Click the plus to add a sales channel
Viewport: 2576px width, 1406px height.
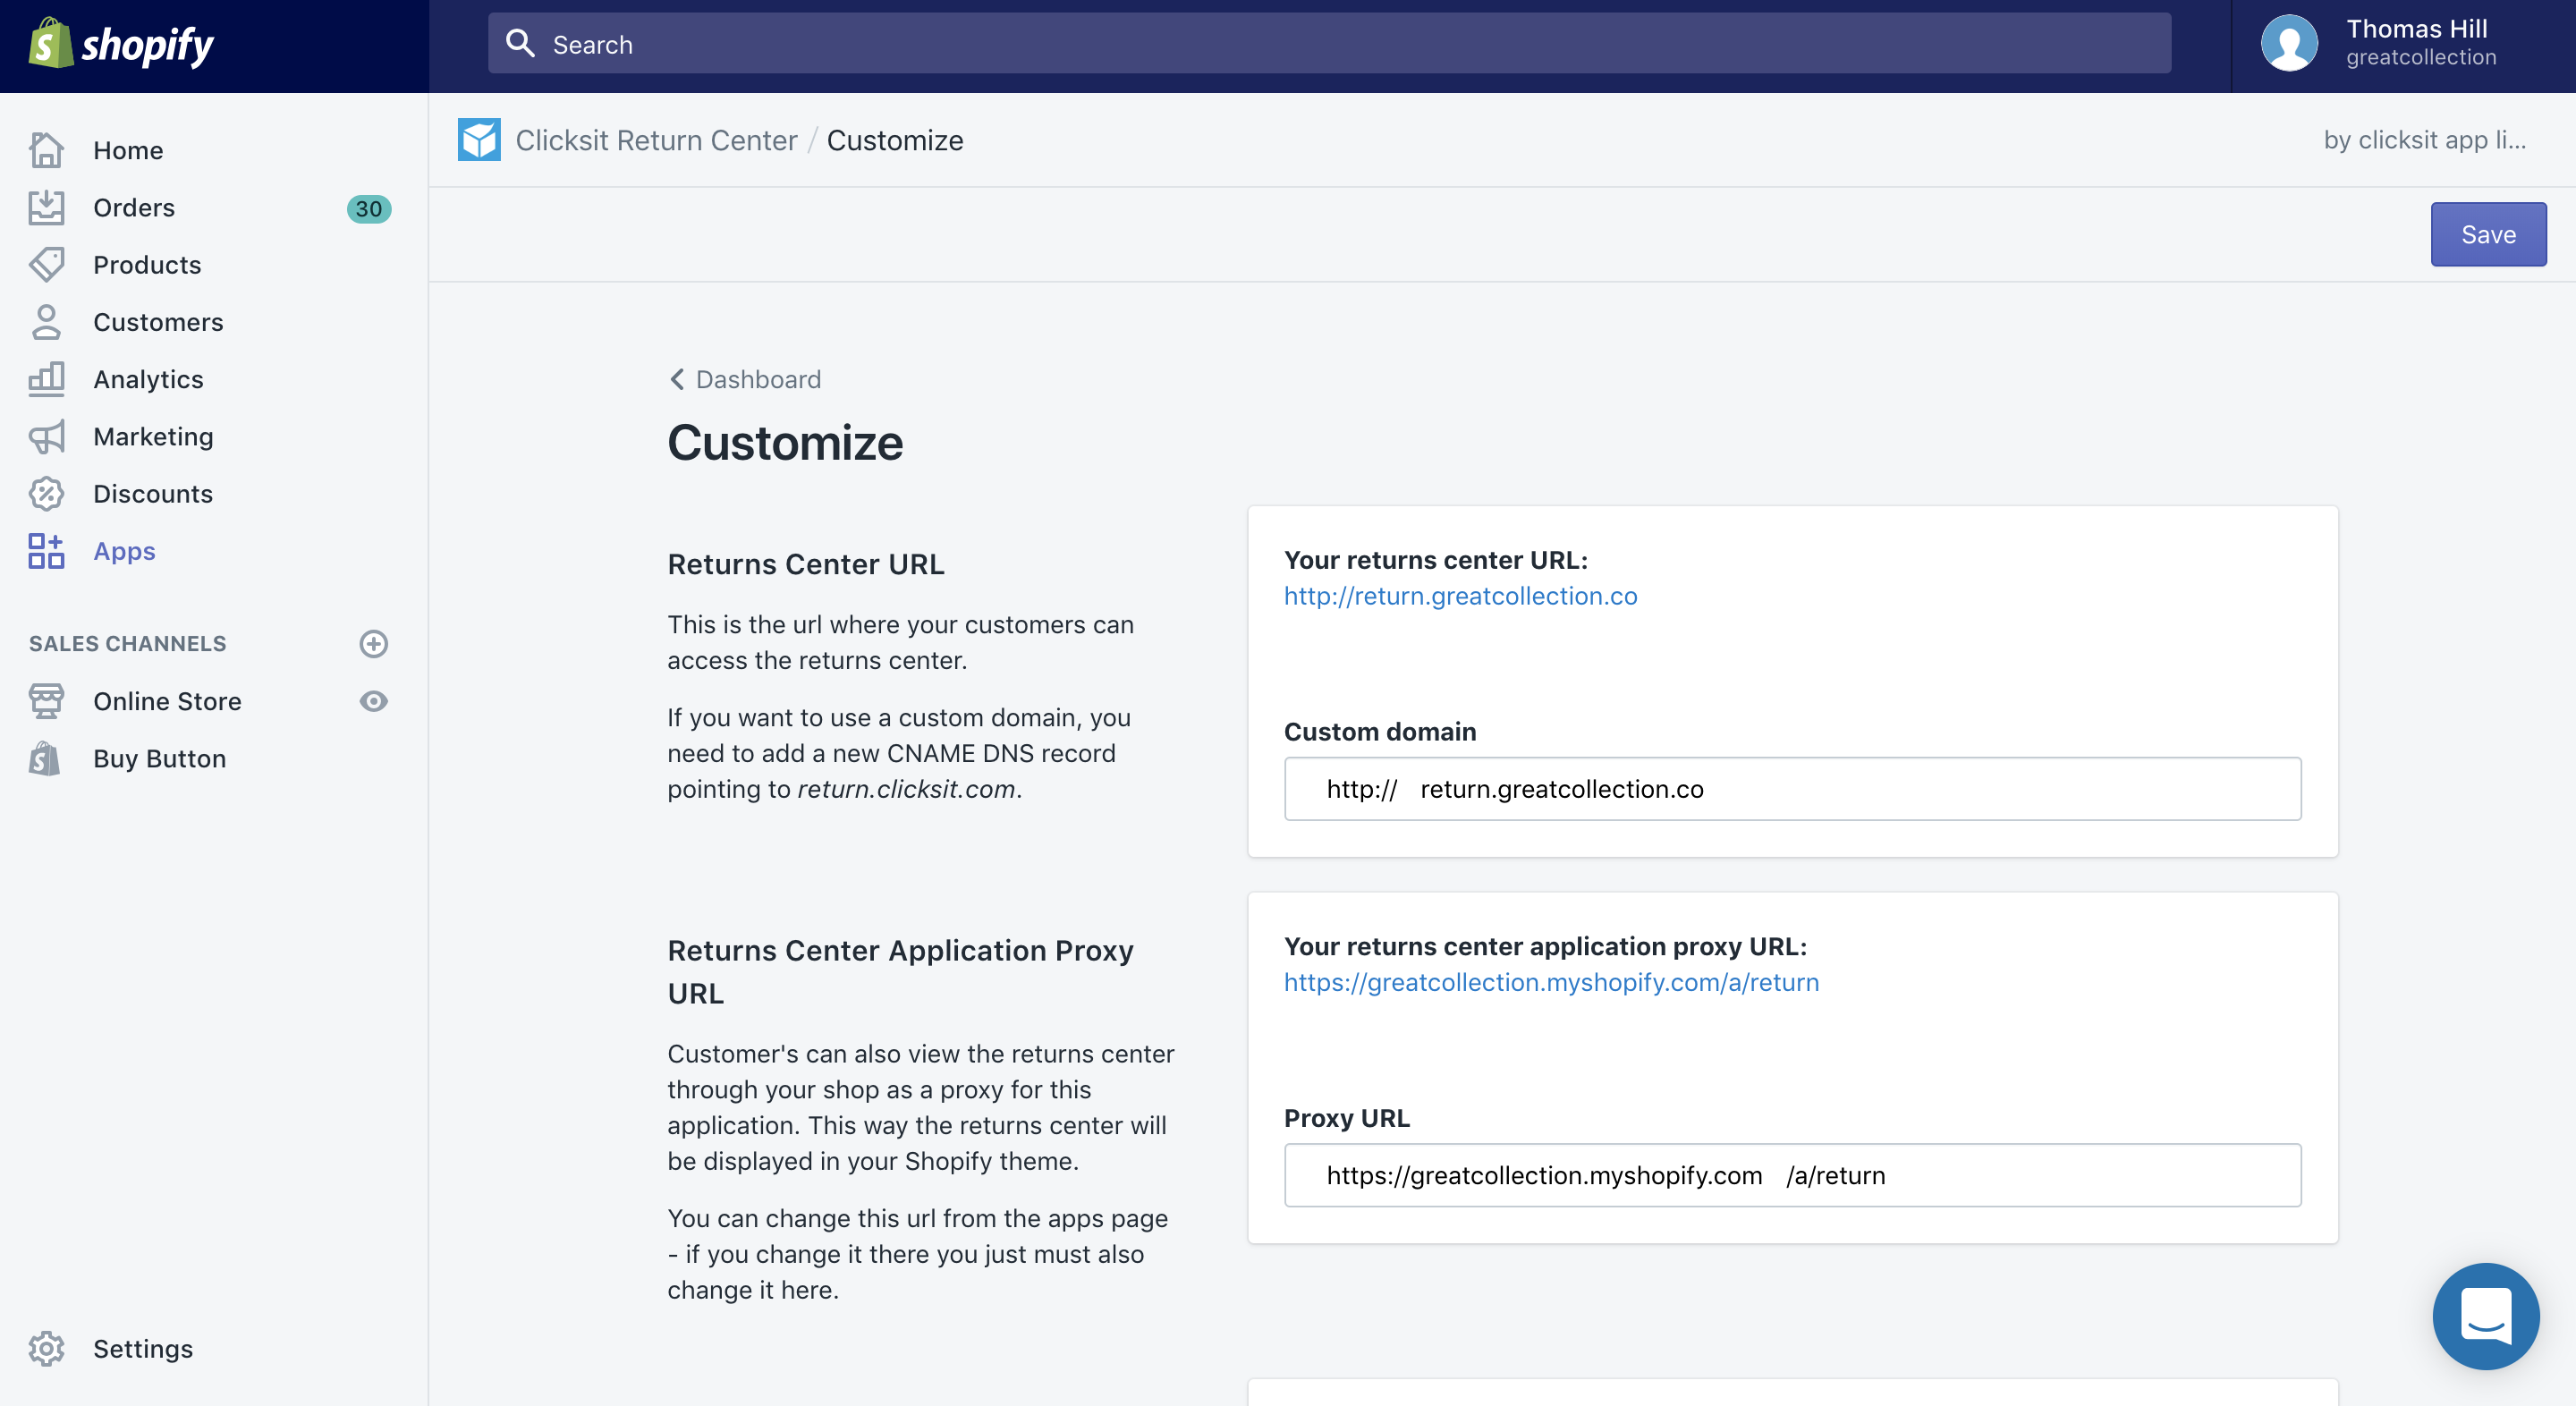point(373,643)
